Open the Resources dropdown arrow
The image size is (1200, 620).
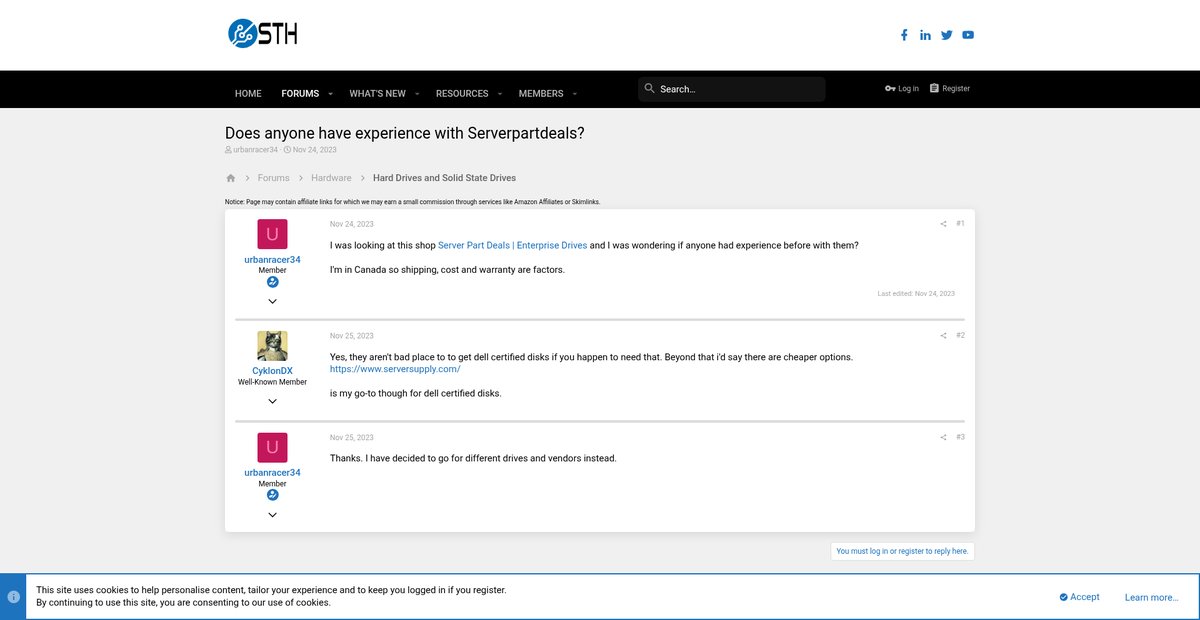(x=499, y=94)
